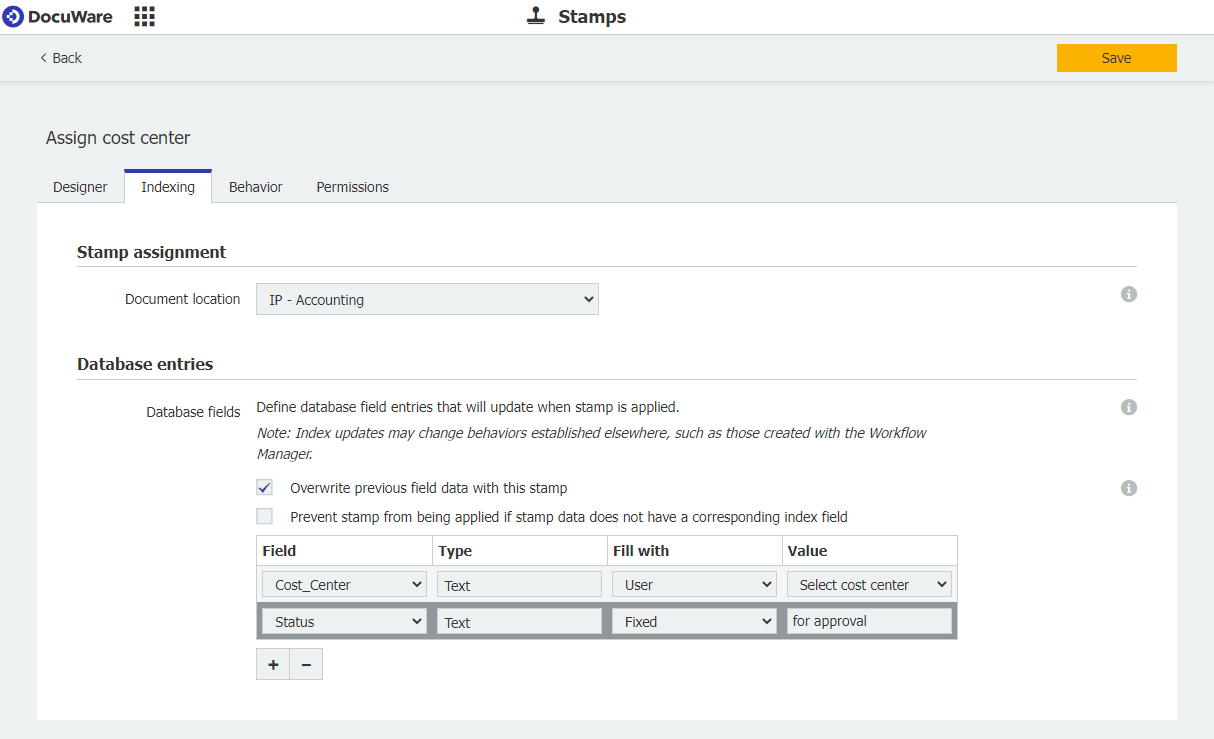Go back using Back link

[x=61, y=58]
